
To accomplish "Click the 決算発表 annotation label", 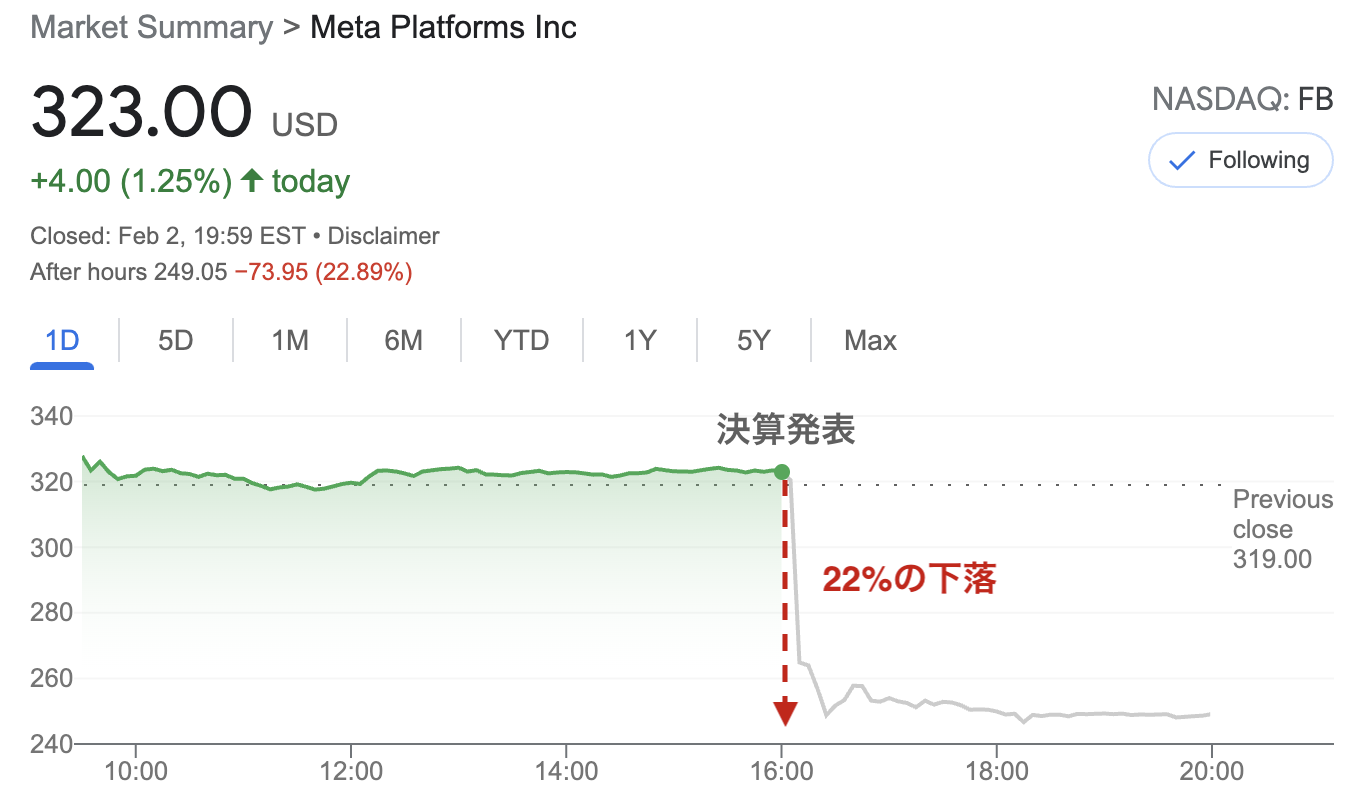I will point(786,430).
